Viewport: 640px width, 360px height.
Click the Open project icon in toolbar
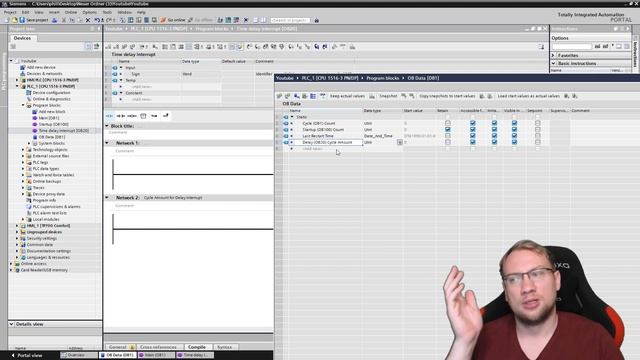(15, 20)
